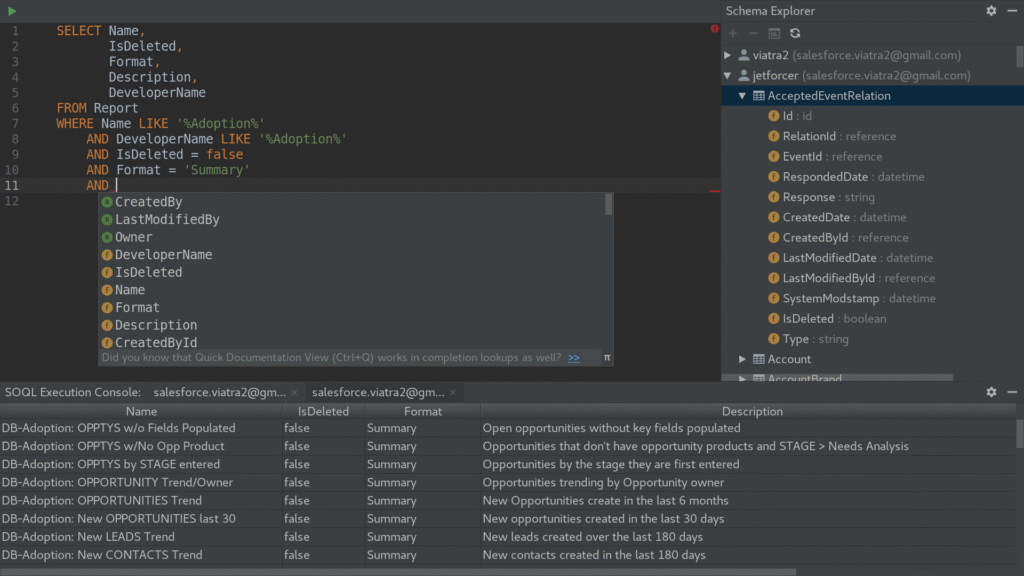Viewport: 1024px width, 576px height.
Task: Select DeveloperName from the completion list
Action: pos(163,255)
